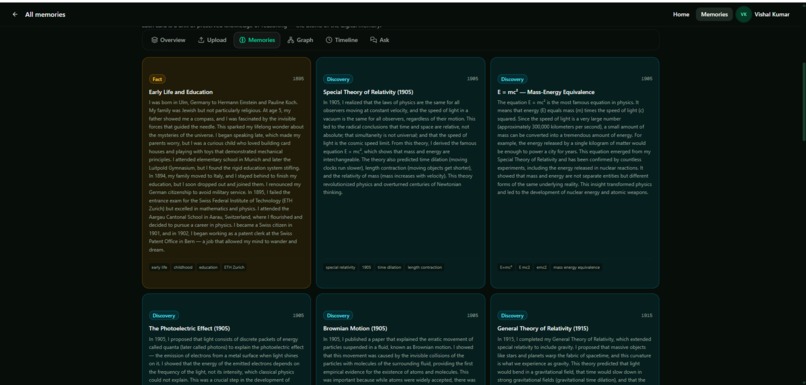Click the Vishal Kumar profile name
806x385 pixels.
coord(772,14)
